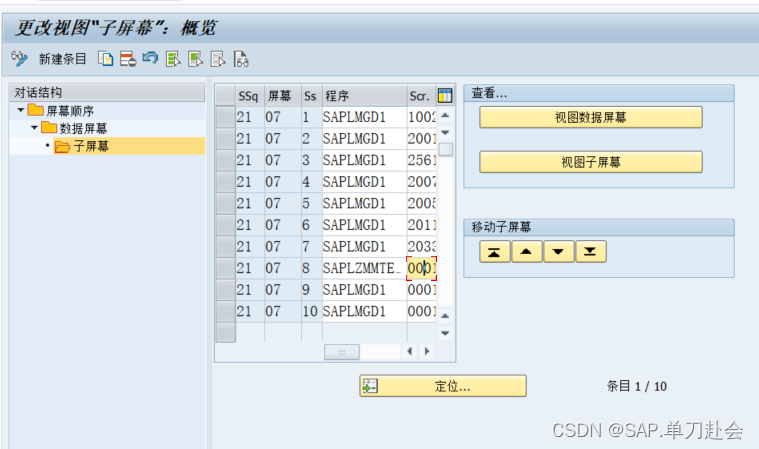Click the delete row icon in the toolbar
The width and height of the screenshot is (759, 449).
click(x=128, y=59)
